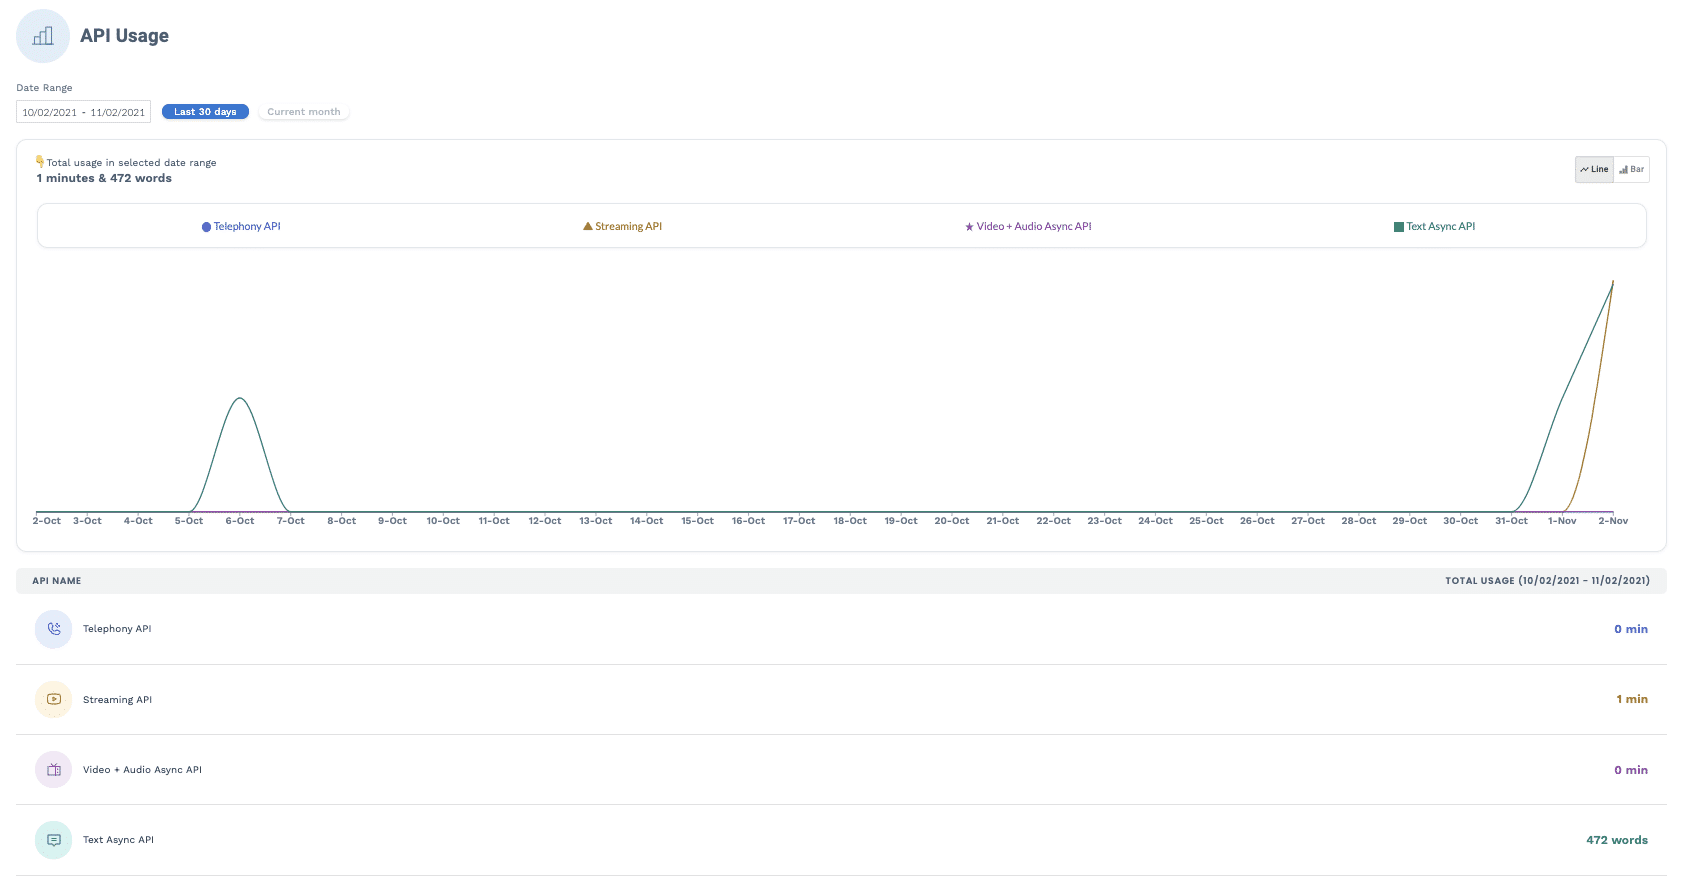Click the Video + Audio Async API icon
1684x887 pixels.
tap(54, 770)
